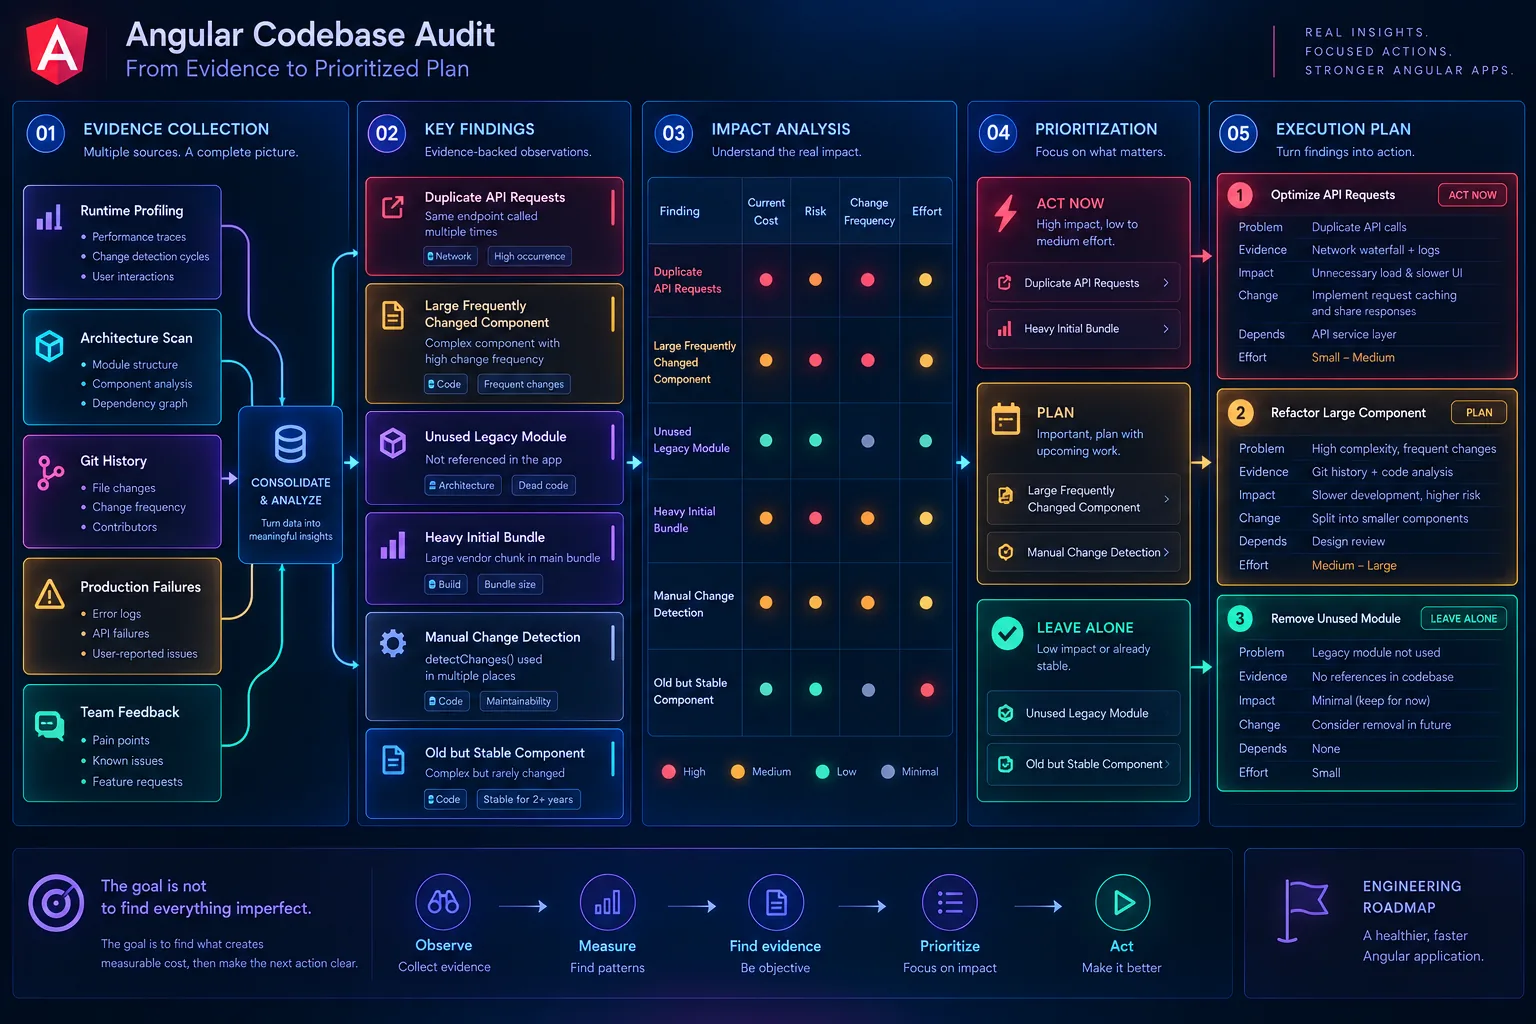Click the Current Cost column header
1536x1024 pixels.
click(766, 211)
